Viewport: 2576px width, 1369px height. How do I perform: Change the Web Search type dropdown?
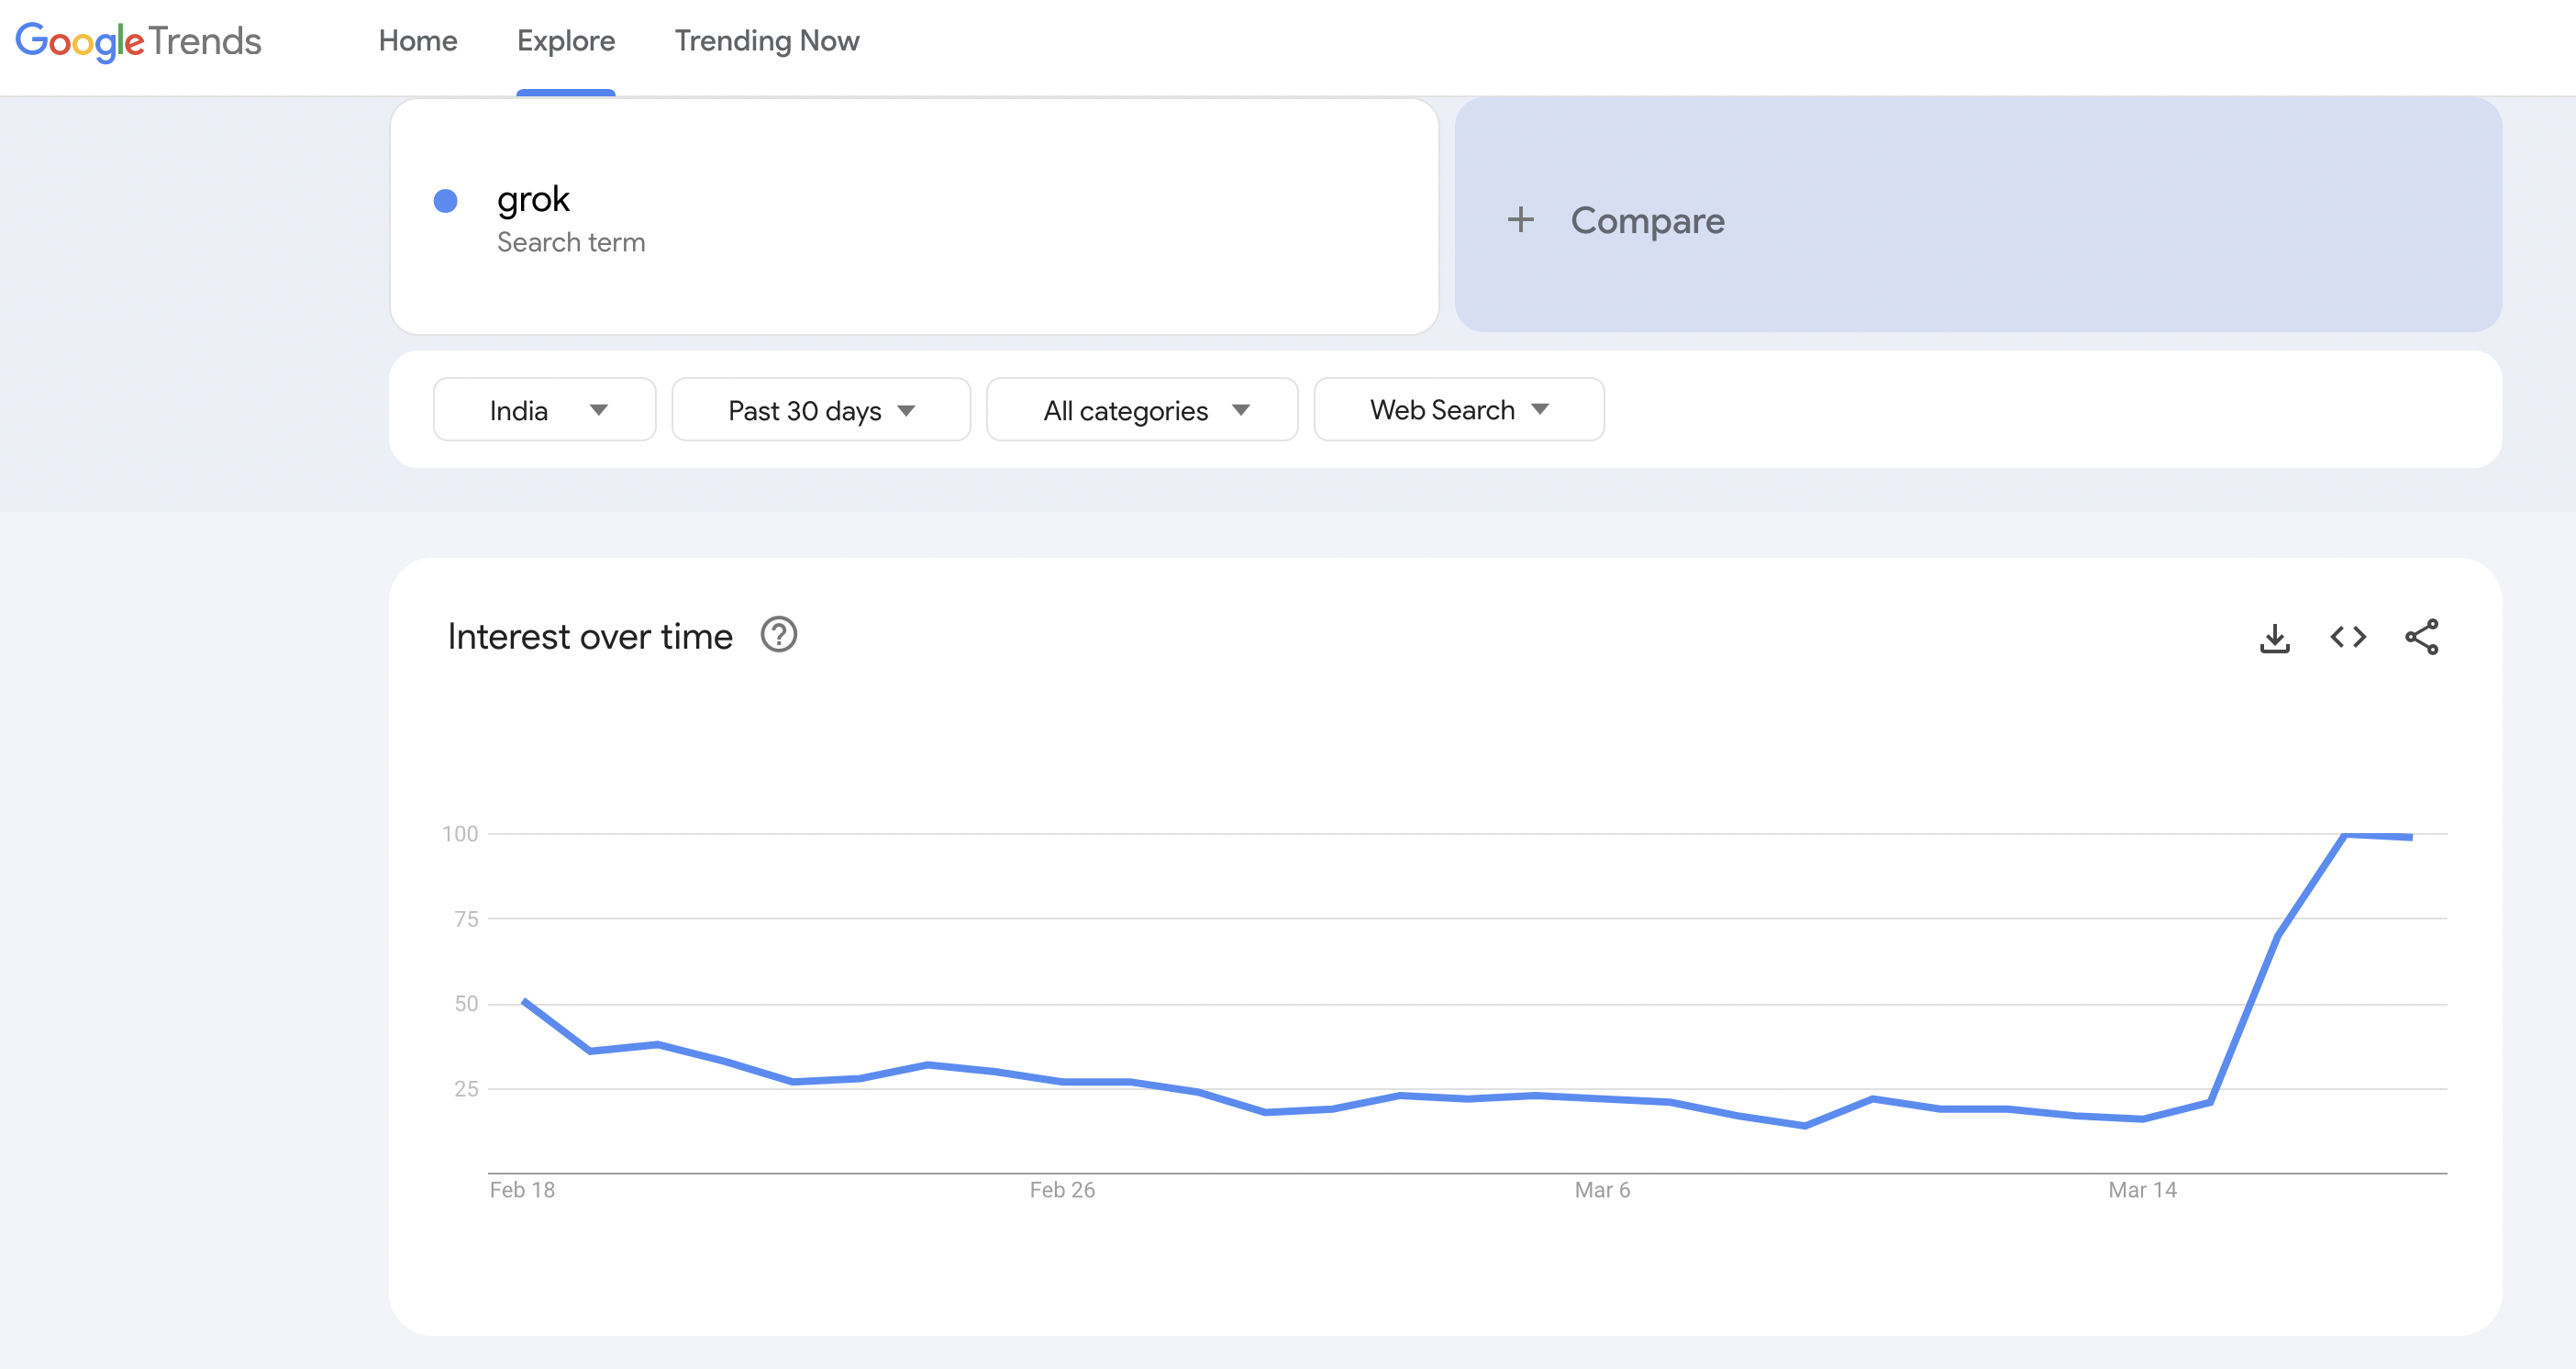click(1458, 410)
